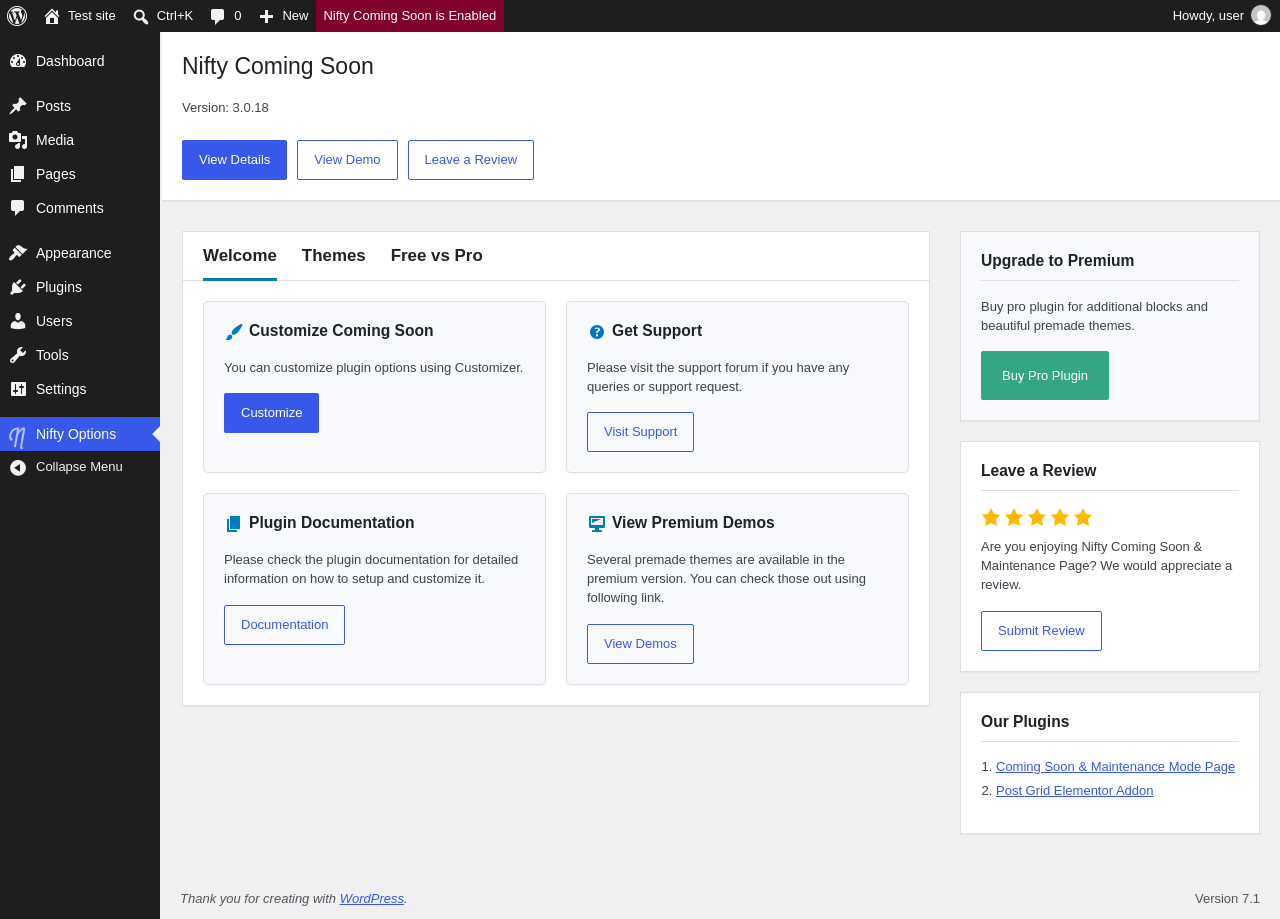
Task: Click the Dashboard gauge icon
Action: tap(18, 61)
